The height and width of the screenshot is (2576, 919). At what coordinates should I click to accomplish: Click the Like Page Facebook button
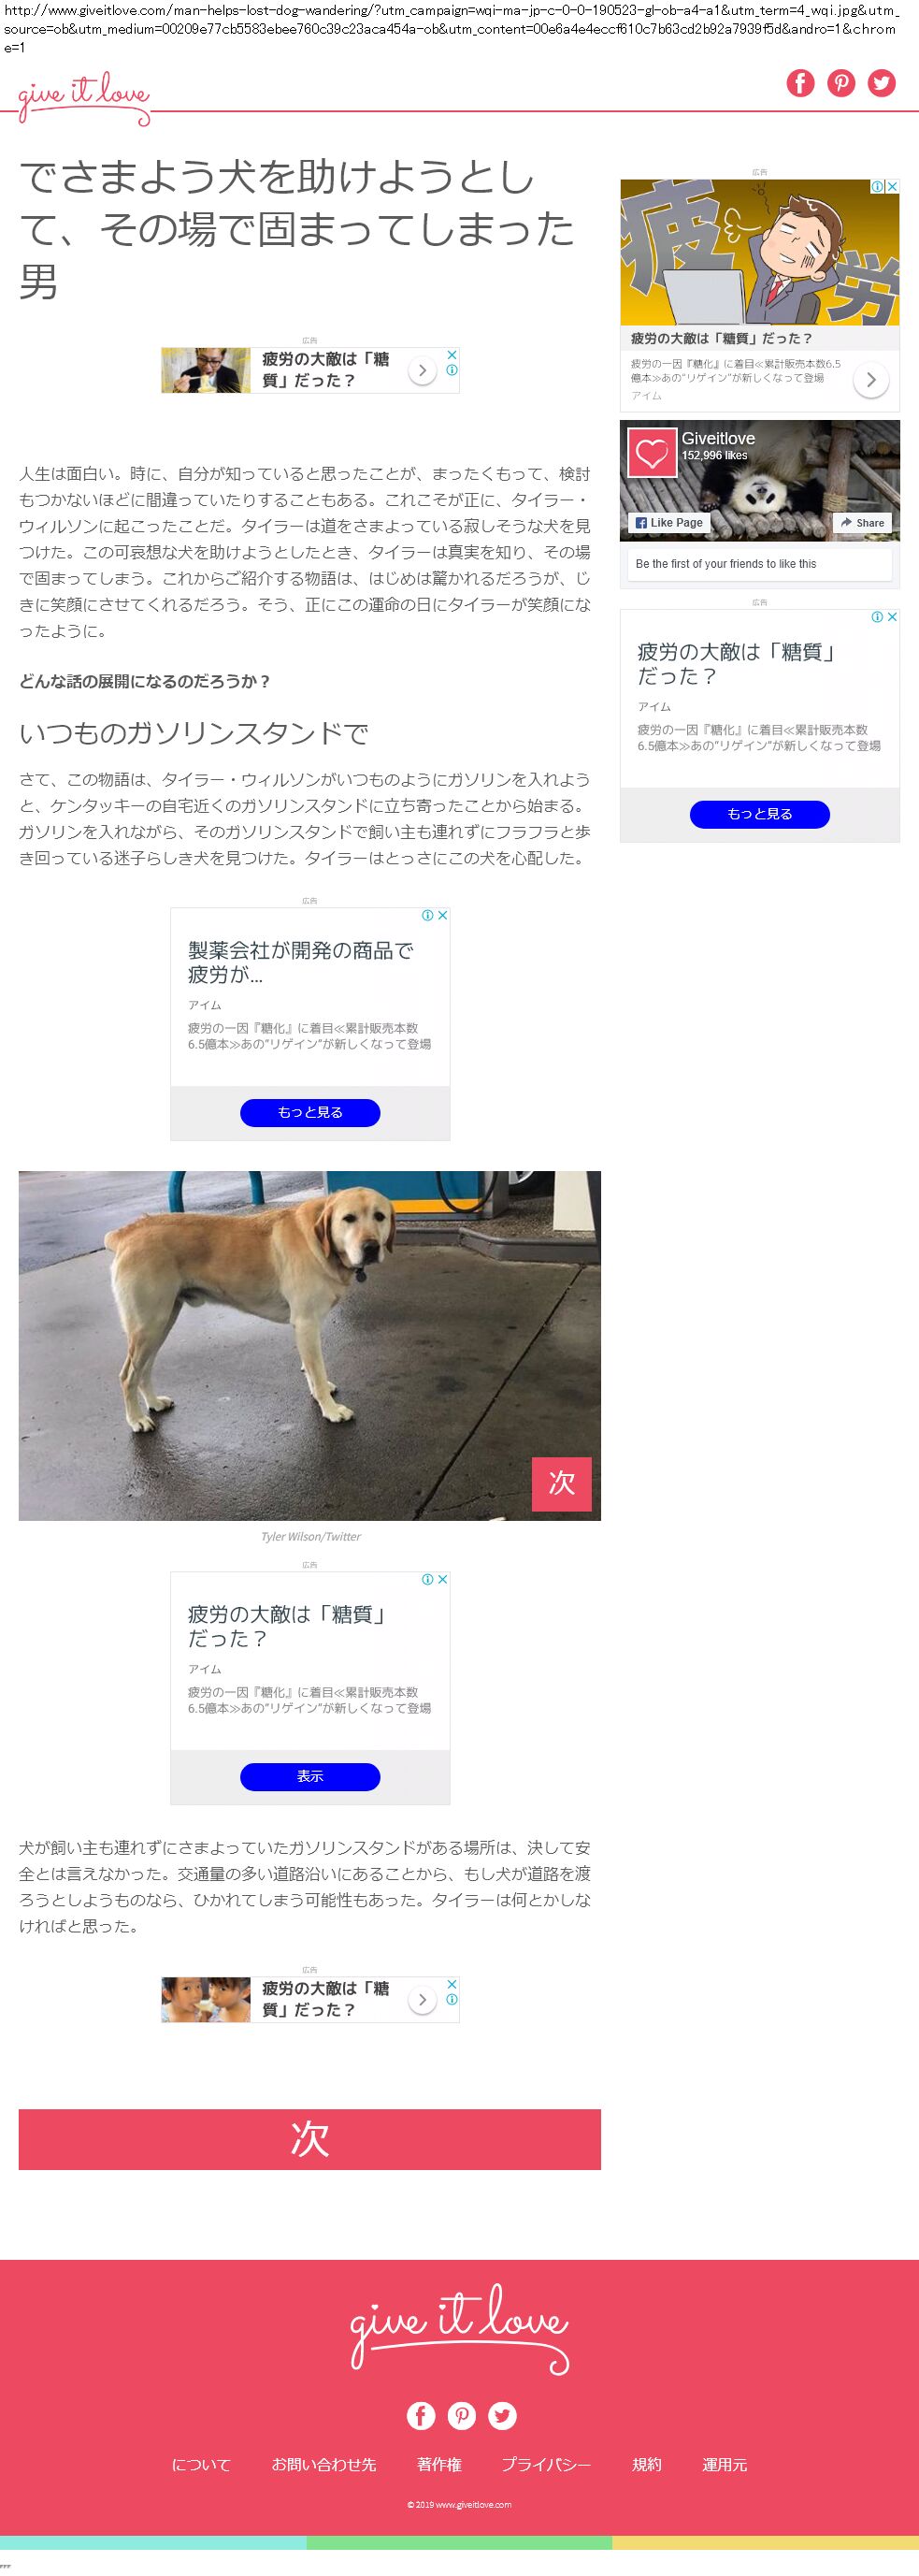click(x=669, y=522)
